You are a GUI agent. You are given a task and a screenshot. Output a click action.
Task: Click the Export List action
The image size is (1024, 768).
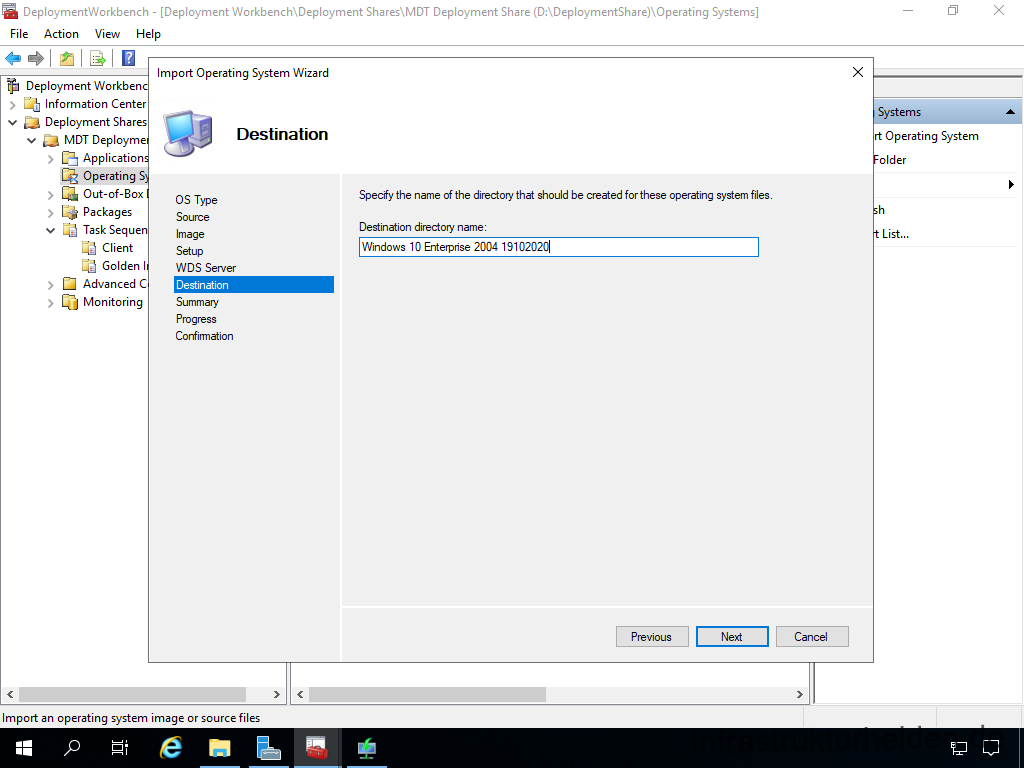coord(891,234)
